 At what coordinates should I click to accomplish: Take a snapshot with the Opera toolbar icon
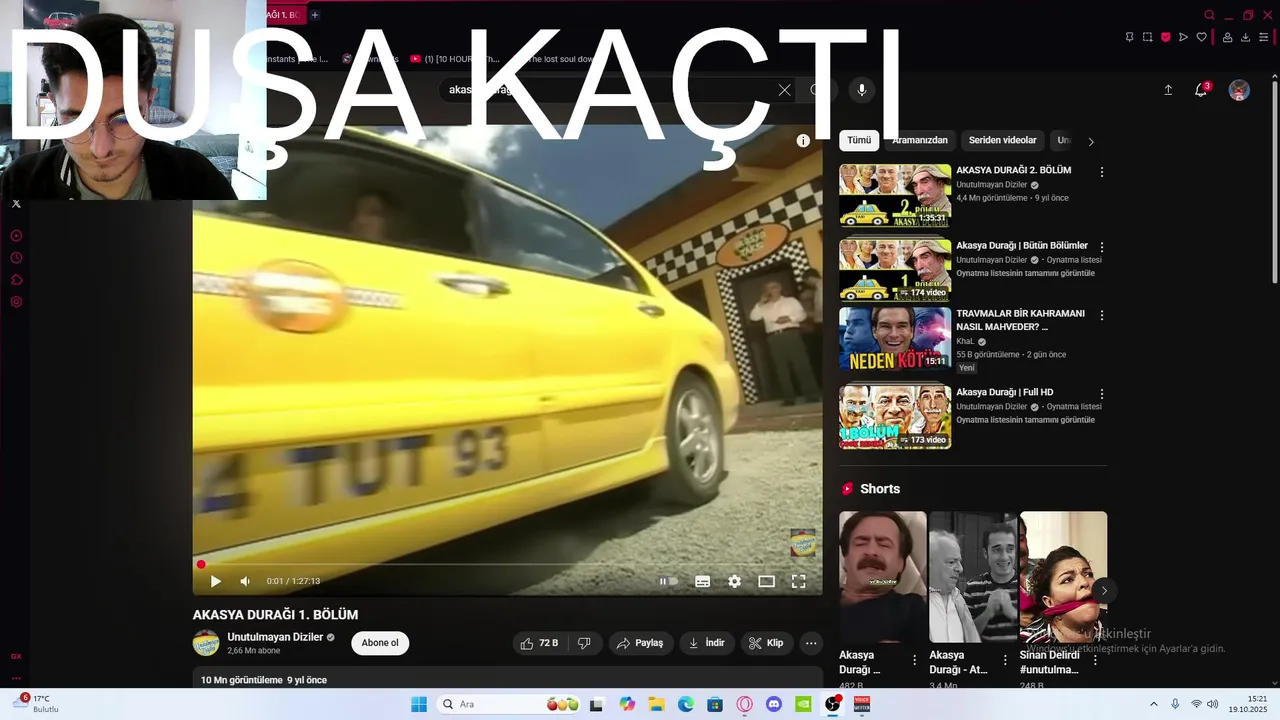coord(1147,37)
